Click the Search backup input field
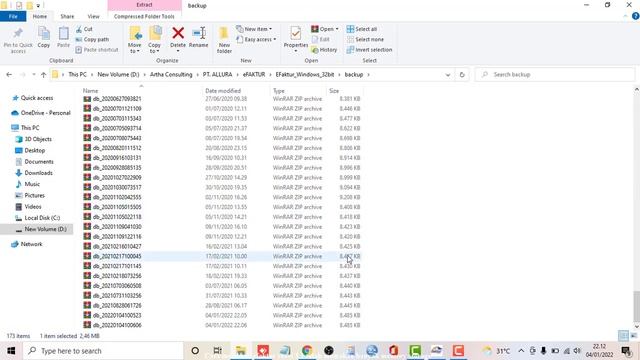 click(555, 75)
